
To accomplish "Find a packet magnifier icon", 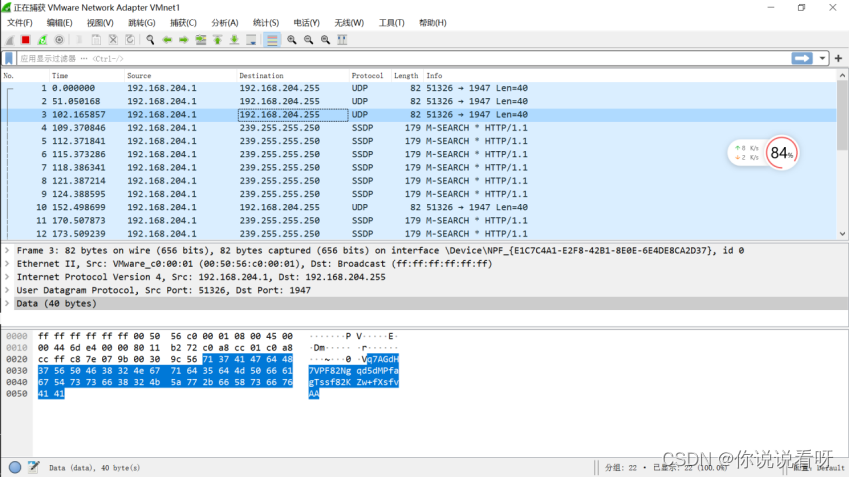I will click(150, 40).
